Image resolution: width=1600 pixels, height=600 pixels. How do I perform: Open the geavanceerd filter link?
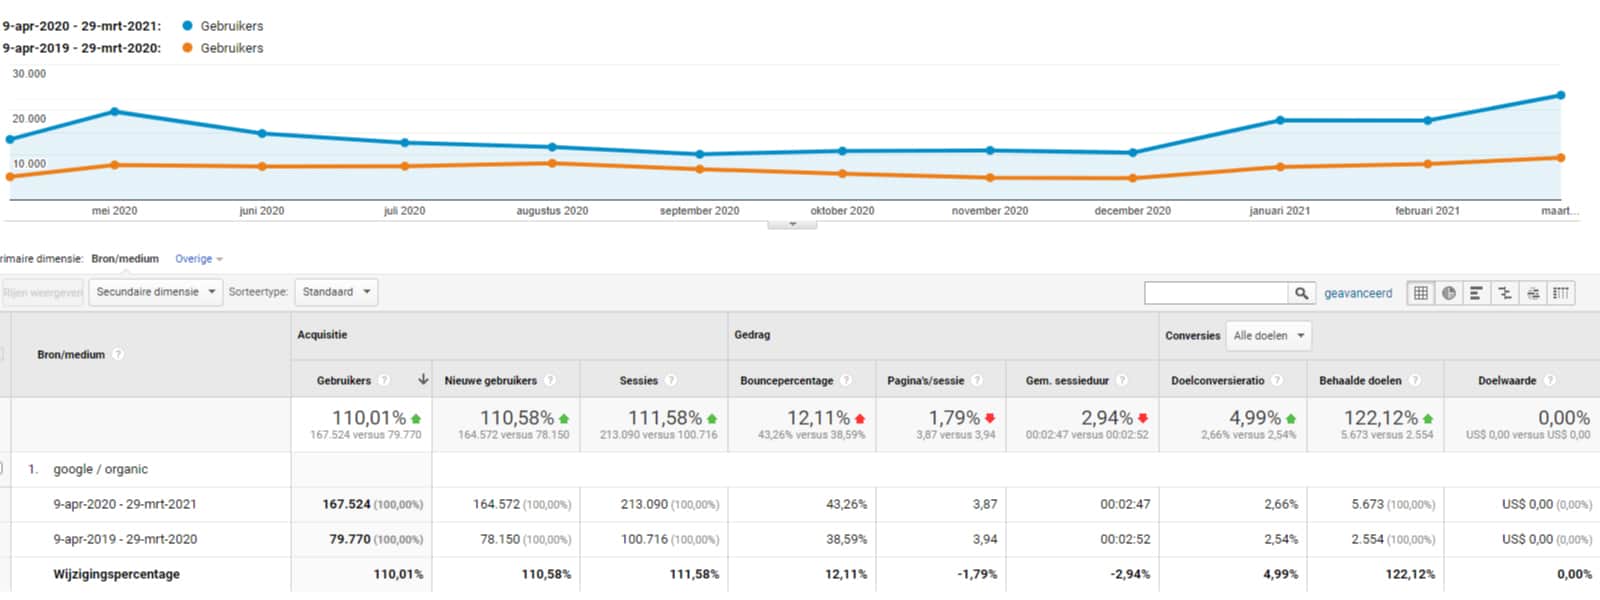tap(1357, 293)
